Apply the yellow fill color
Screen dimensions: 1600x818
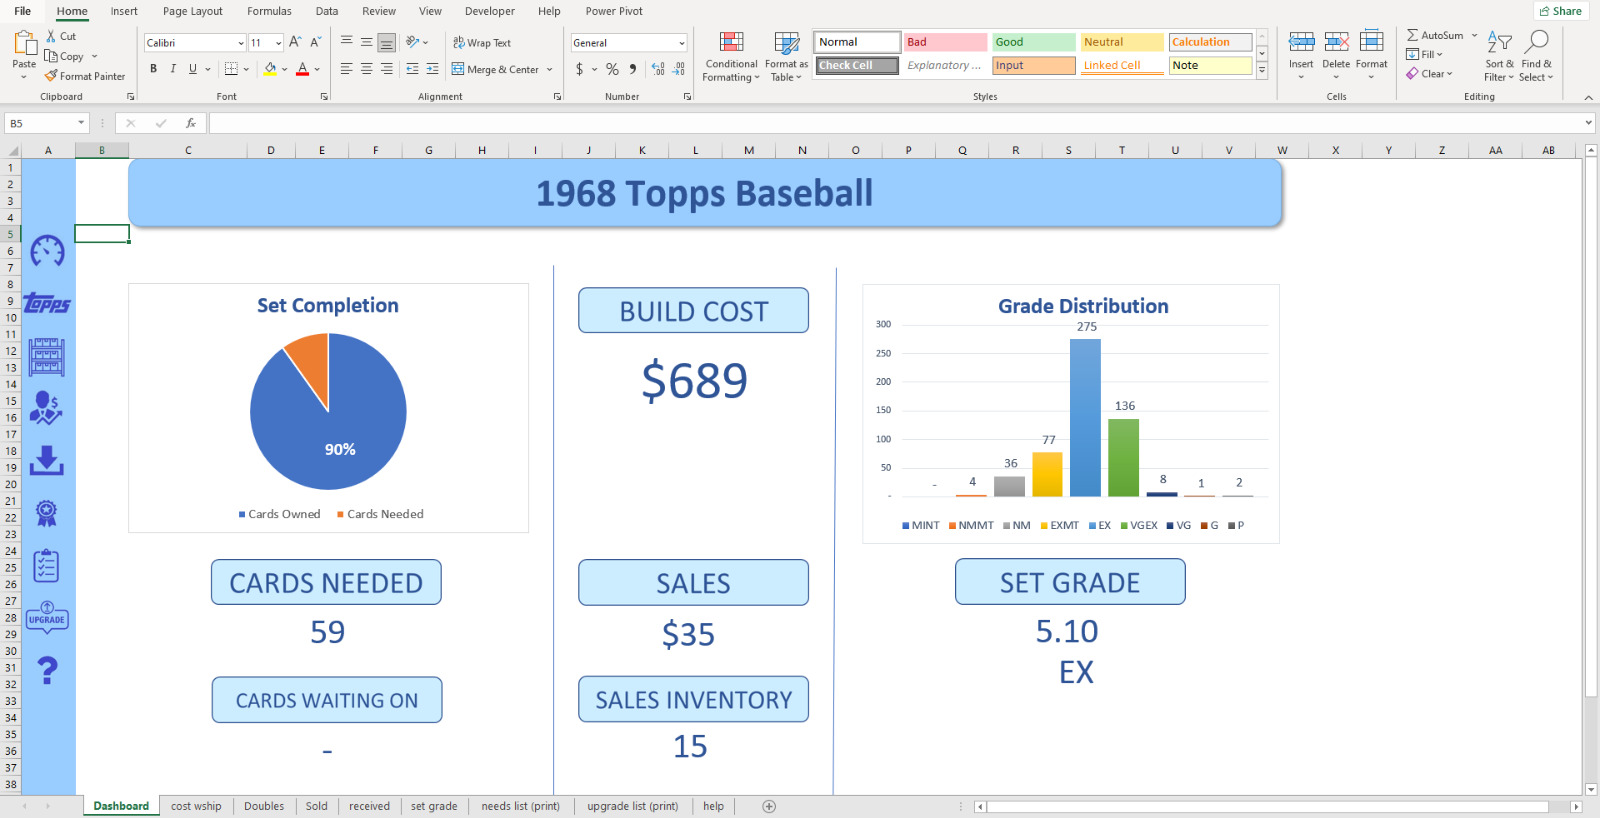point(270,69)
